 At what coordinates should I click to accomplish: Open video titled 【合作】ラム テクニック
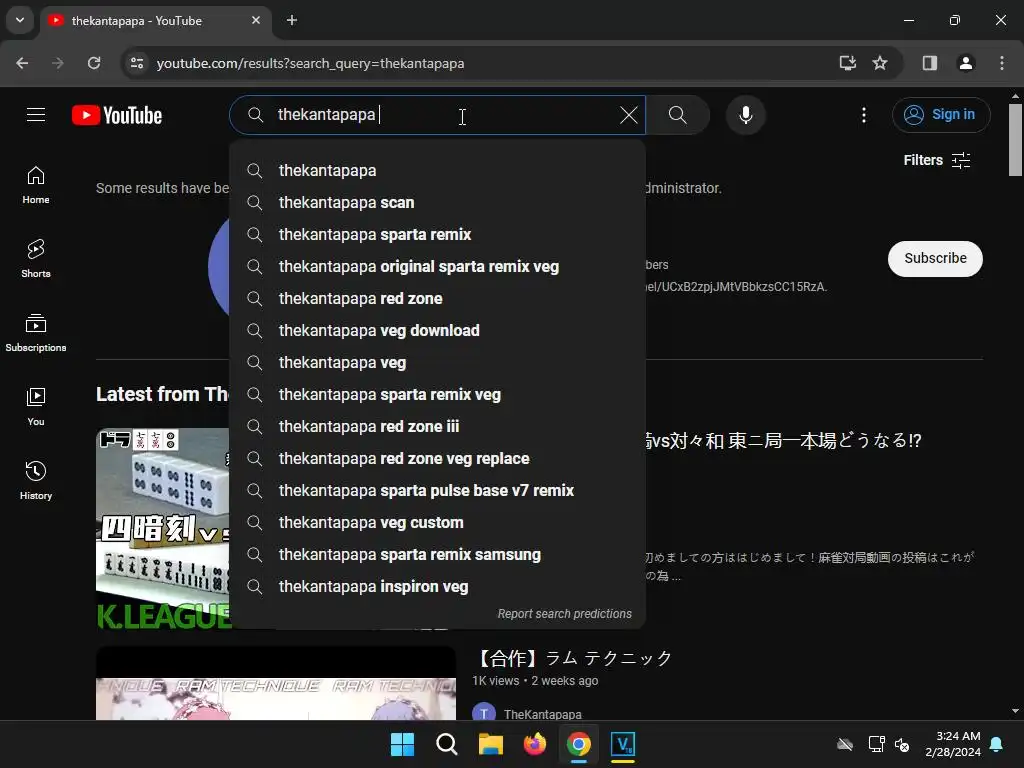click(x=573, y=658)
